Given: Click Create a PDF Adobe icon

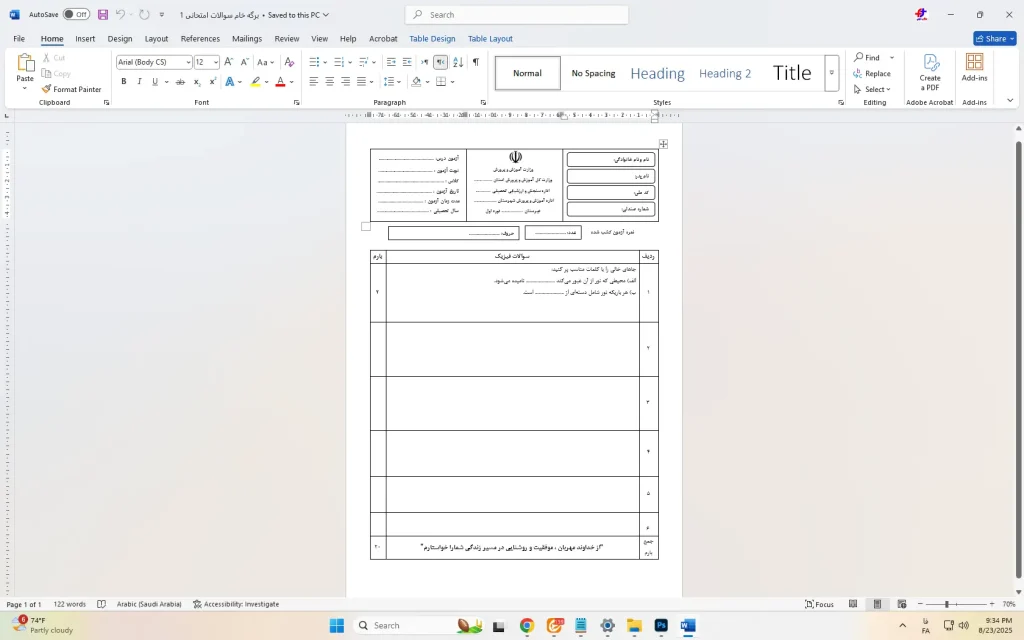Looking at the screenshot, I should tap(930, 72).
